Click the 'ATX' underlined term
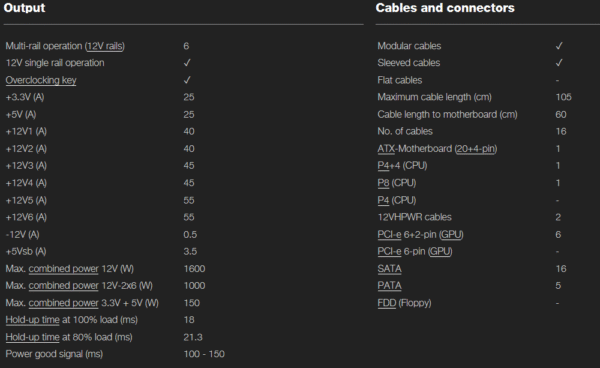600x368 pixels. (386, 149)
